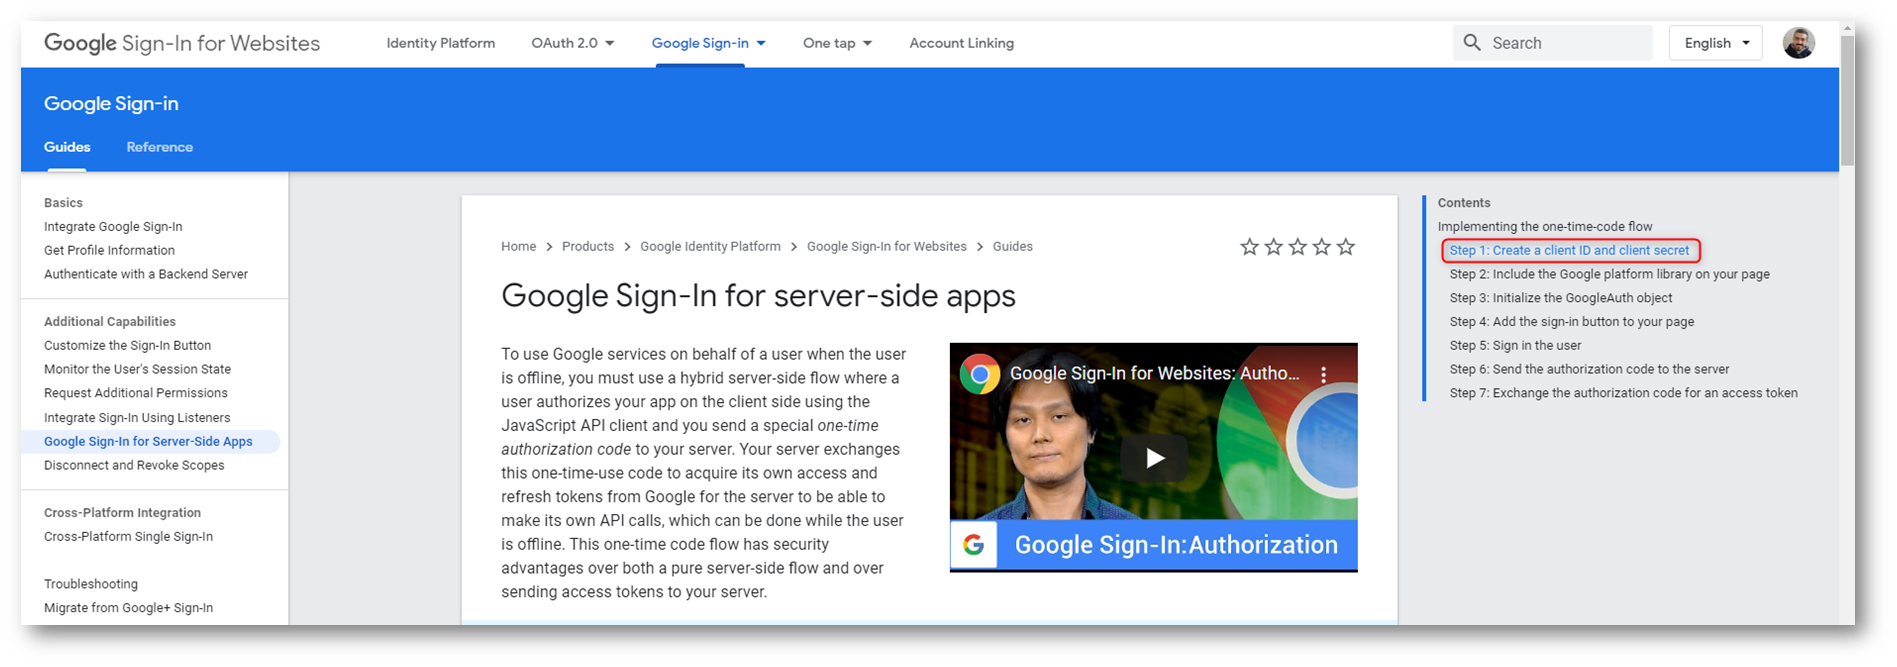
Task: Open Disconnect and Revoke Scopes guide
Action: pos(134,466)
